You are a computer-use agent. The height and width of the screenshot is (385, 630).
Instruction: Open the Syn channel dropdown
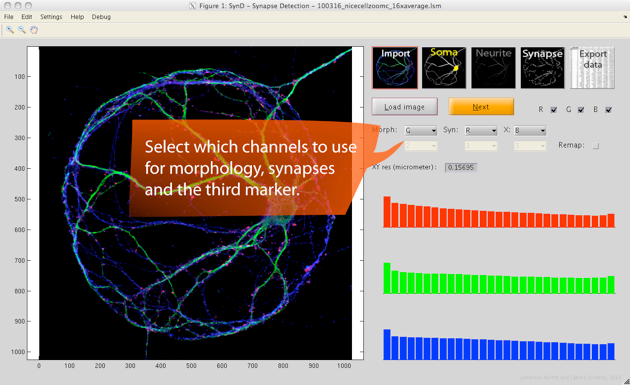481,131
